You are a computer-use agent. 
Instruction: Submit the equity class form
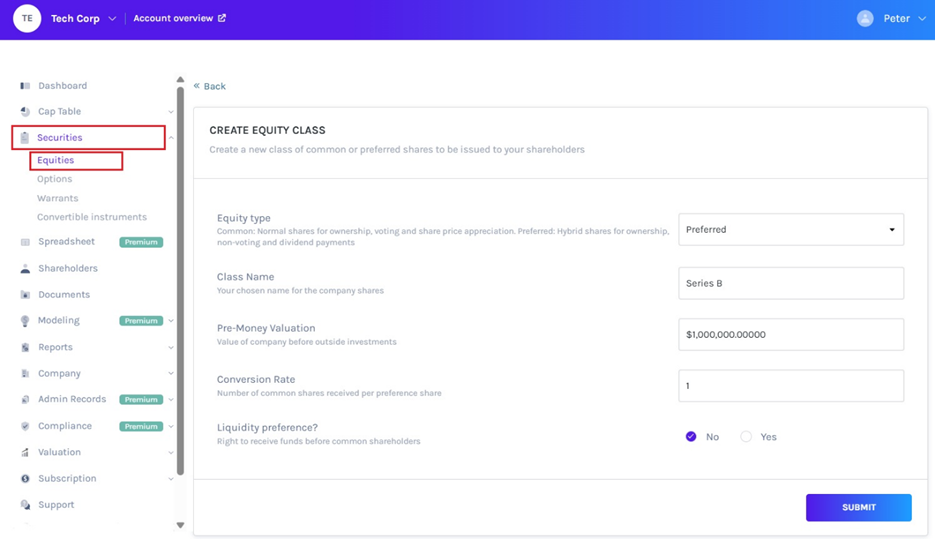point(858,507)
